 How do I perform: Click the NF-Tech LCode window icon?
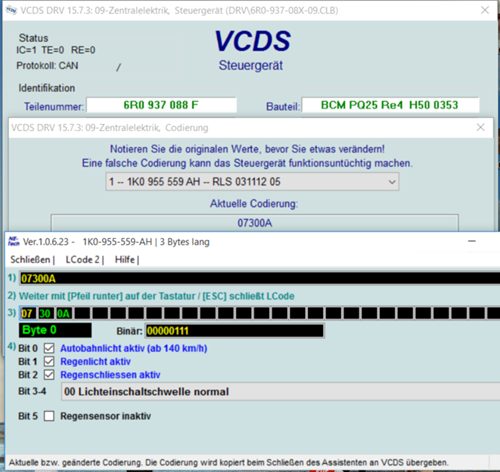click(14, 241)
